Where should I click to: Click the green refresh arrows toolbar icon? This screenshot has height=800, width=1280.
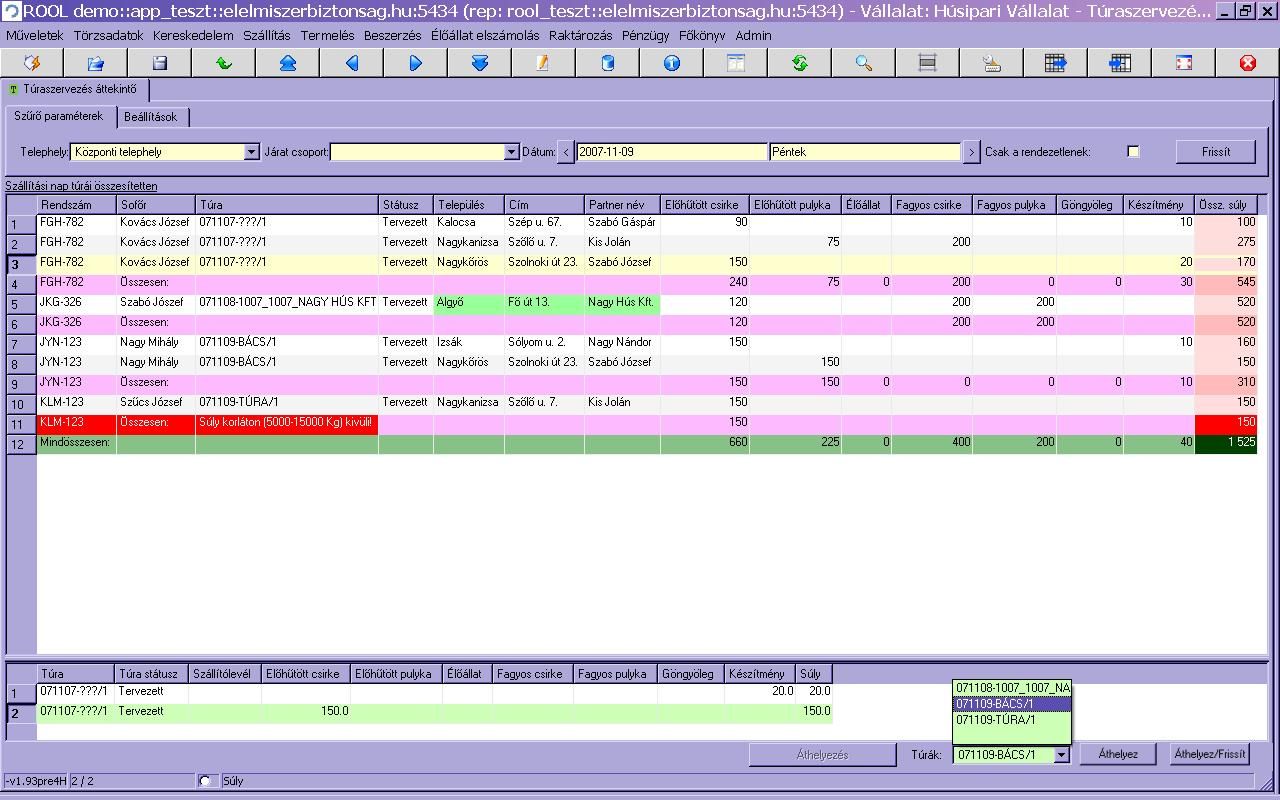(x=800, y=63)
